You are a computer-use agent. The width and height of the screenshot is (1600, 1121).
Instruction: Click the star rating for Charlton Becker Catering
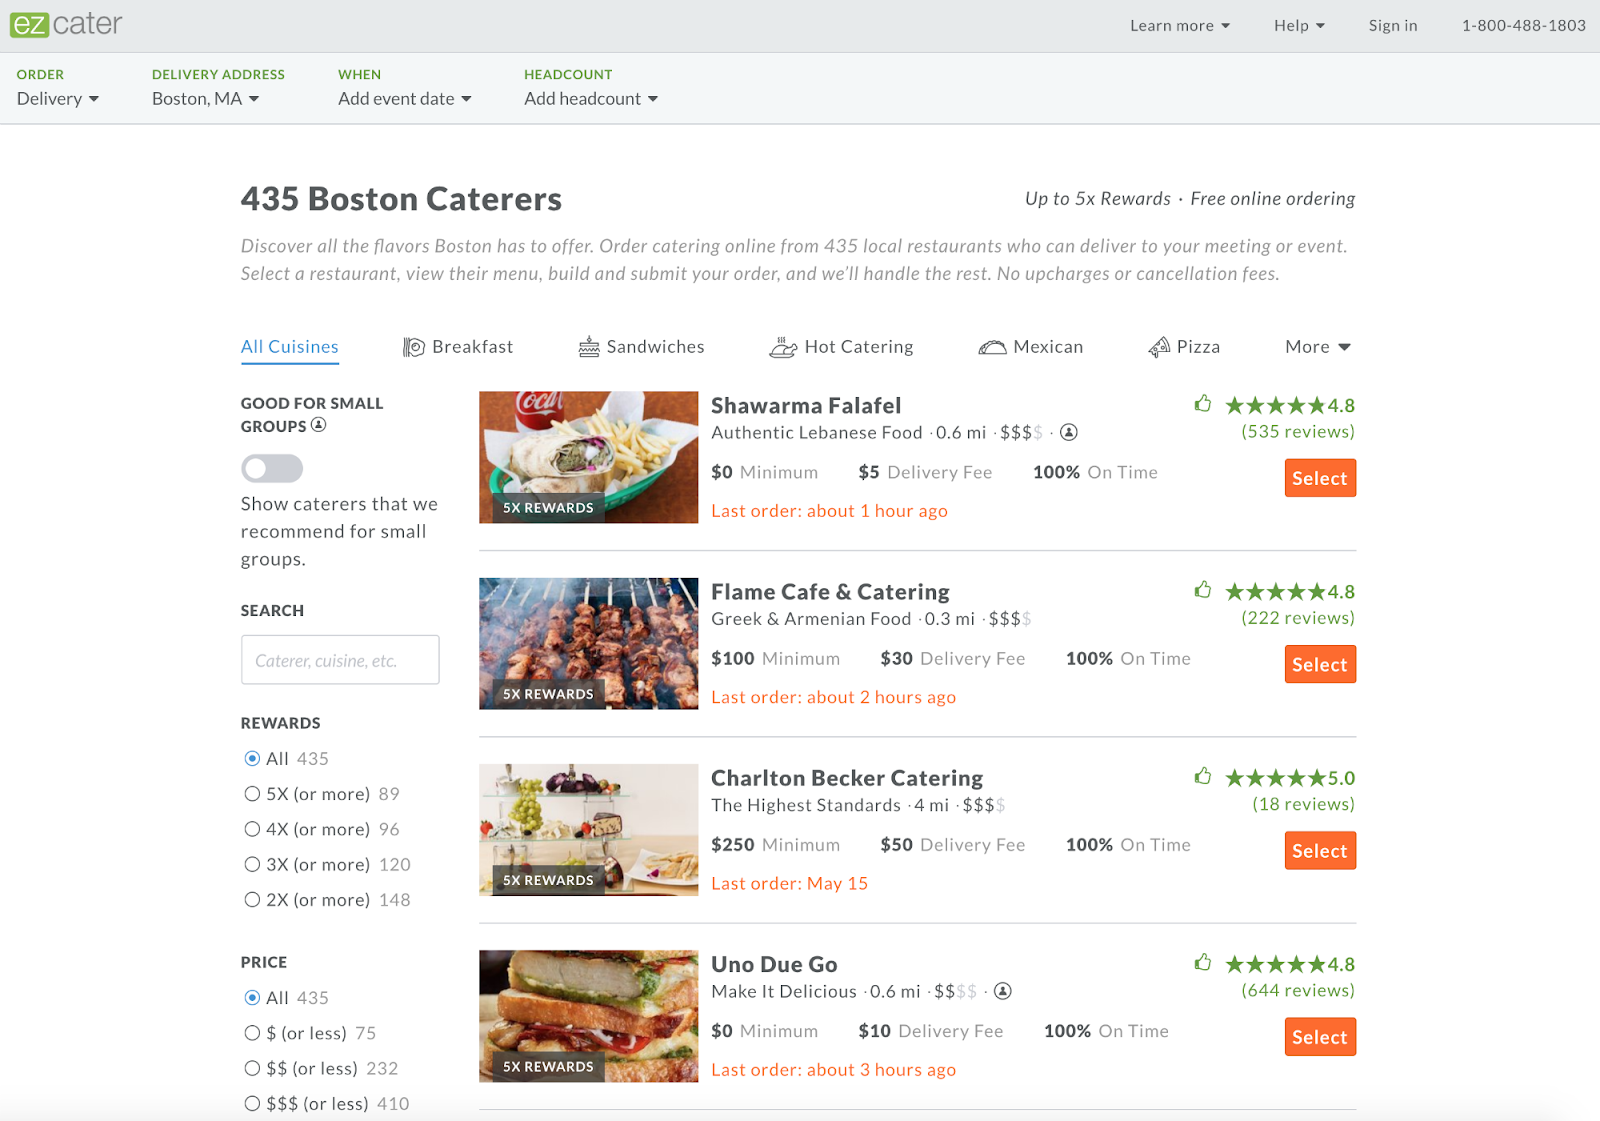pyautogui.click(x=1290, y=778)
